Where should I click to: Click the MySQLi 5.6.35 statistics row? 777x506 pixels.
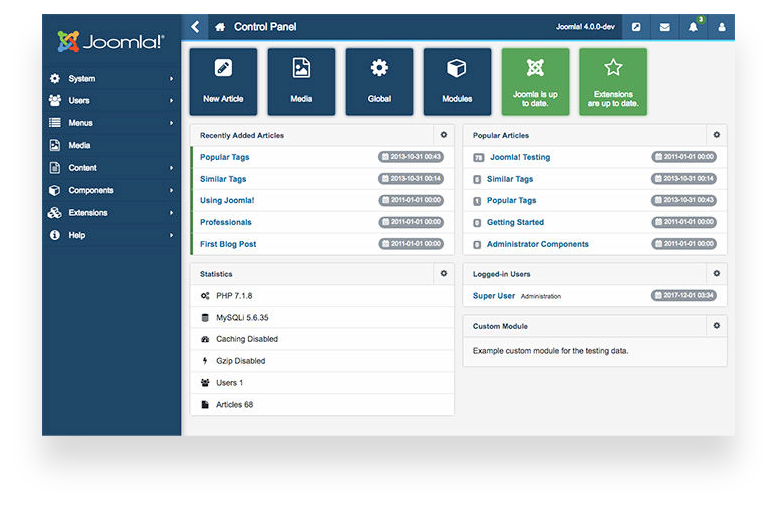(322, 318)
